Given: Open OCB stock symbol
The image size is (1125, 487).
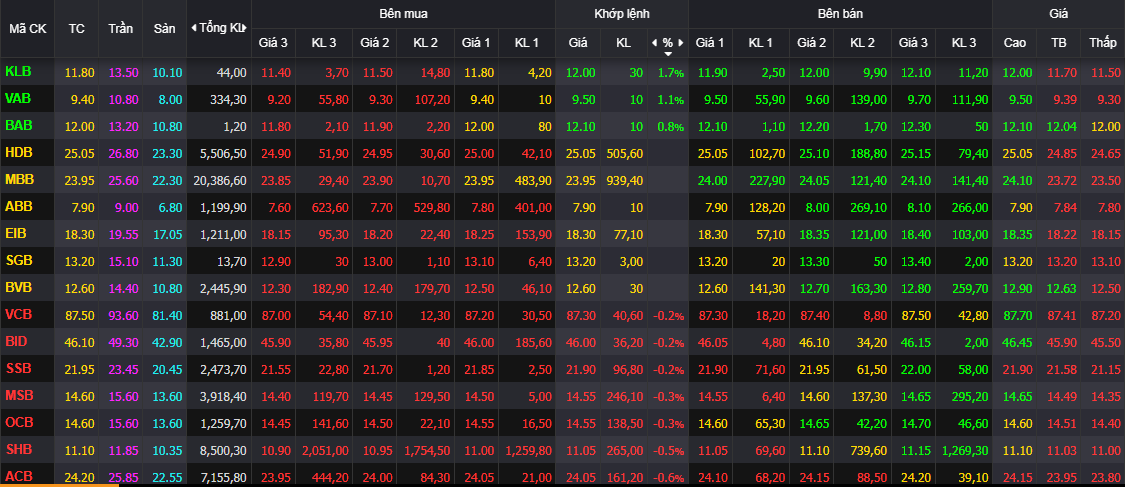Looking at the screenshot, I should (18, 422).
